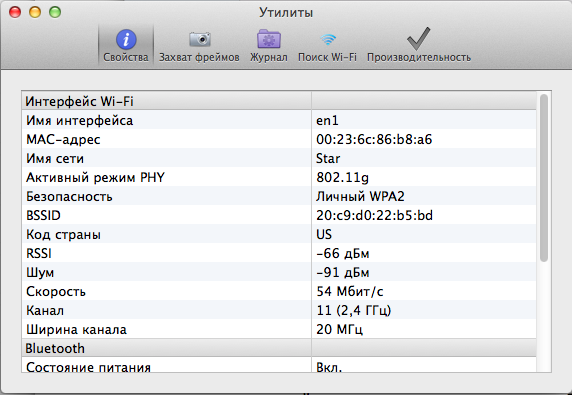
Task: Click the -66 дБм value
Action: click(x=343, y=253)
